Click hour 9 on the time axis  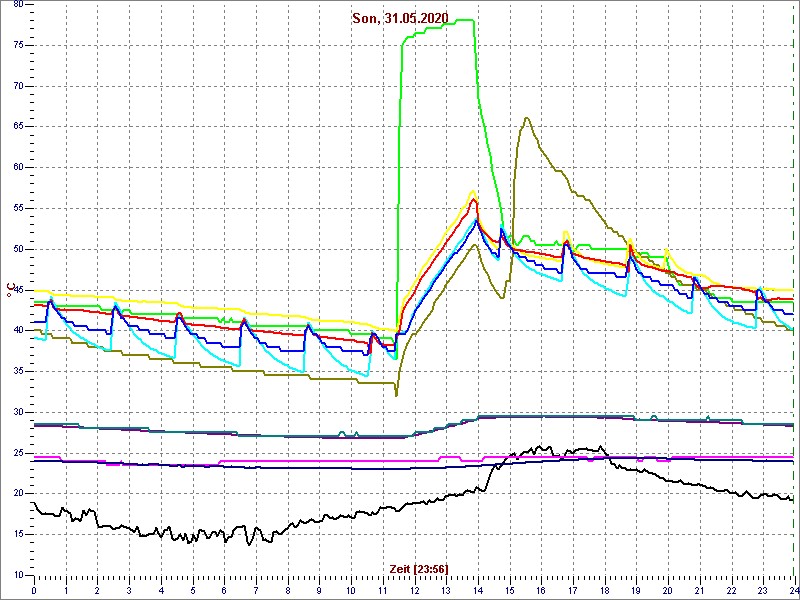pyautogui.click(x=319, y=590)
